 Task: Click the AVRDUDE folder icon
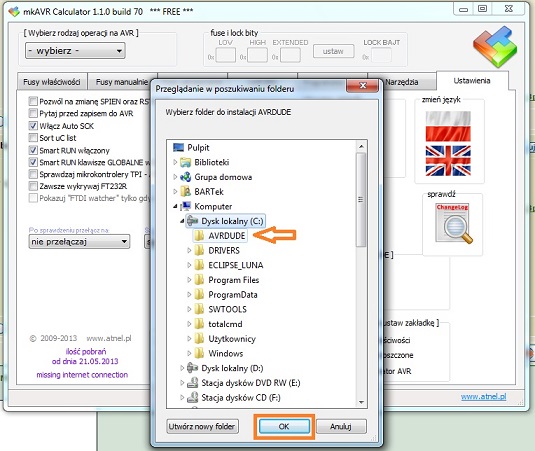[199, 235]
